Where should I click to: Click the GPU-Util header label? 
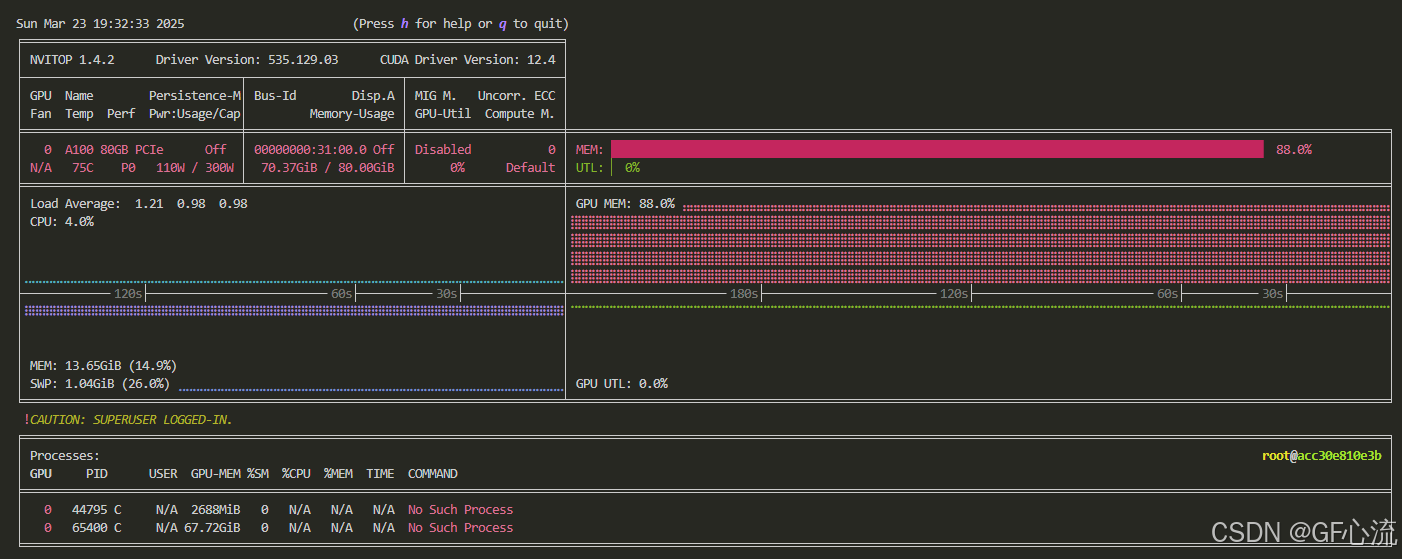(443, 114)
